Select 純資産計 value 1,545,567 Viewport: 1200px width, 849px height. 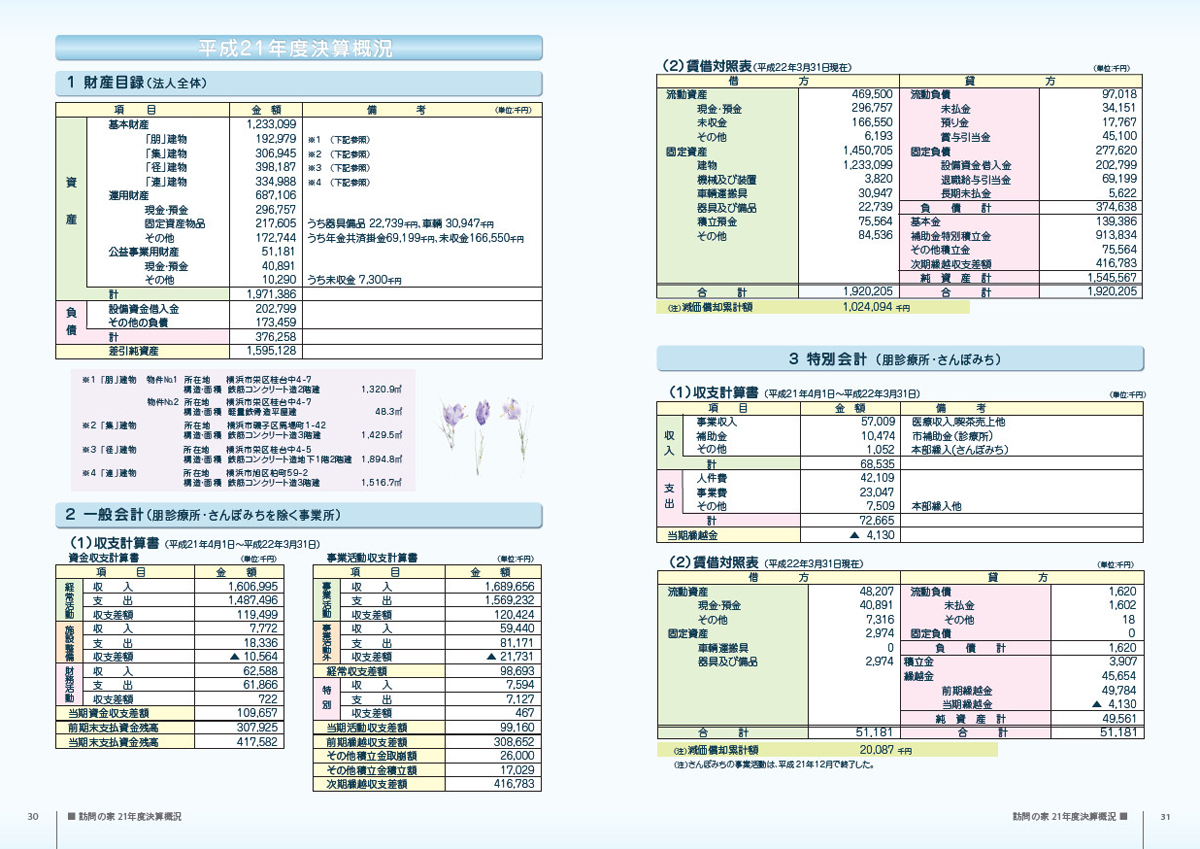[1111, 278]
